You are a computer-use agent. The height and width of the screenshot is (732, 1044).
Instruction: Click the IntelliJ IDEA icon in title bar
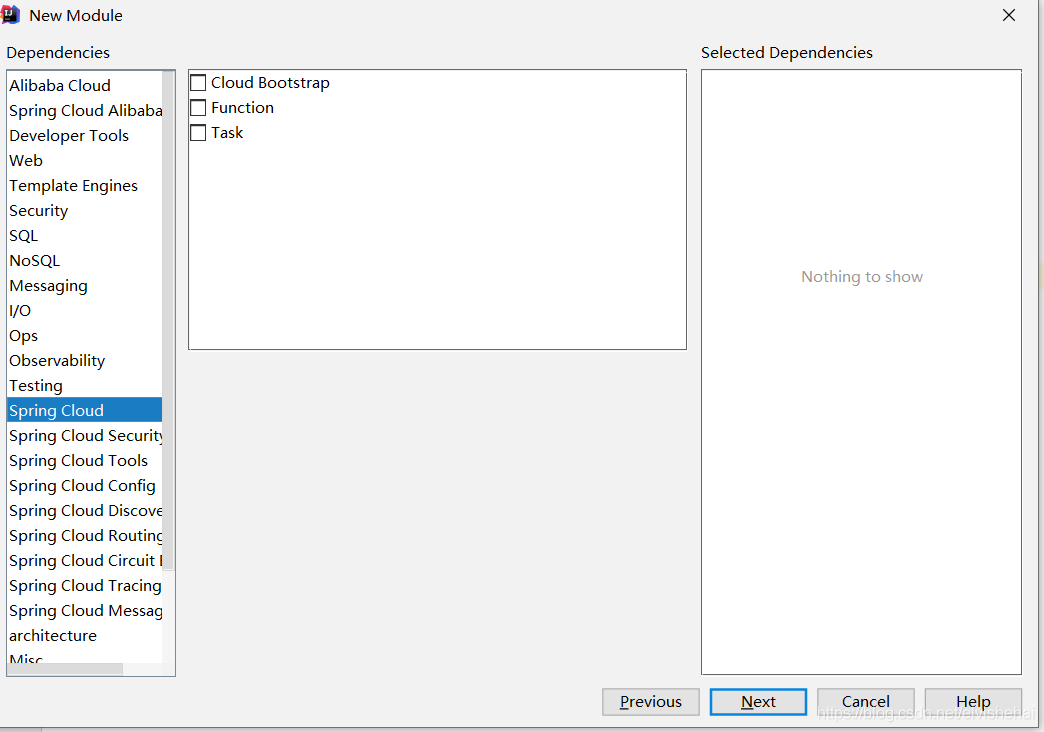(x=10, y=15)
